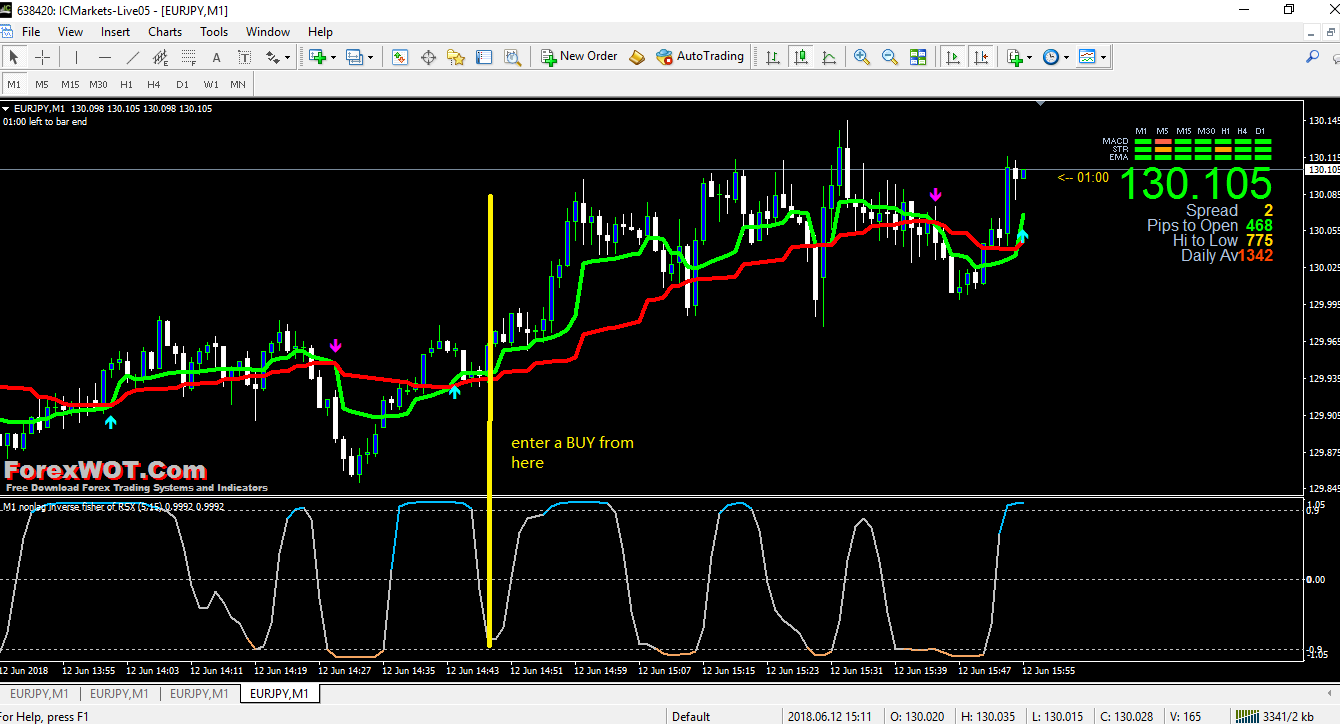The width and height of the screenshot is (1340, 724).
Task: Choose the equidistant channel tool
Action: coord(161,57)
